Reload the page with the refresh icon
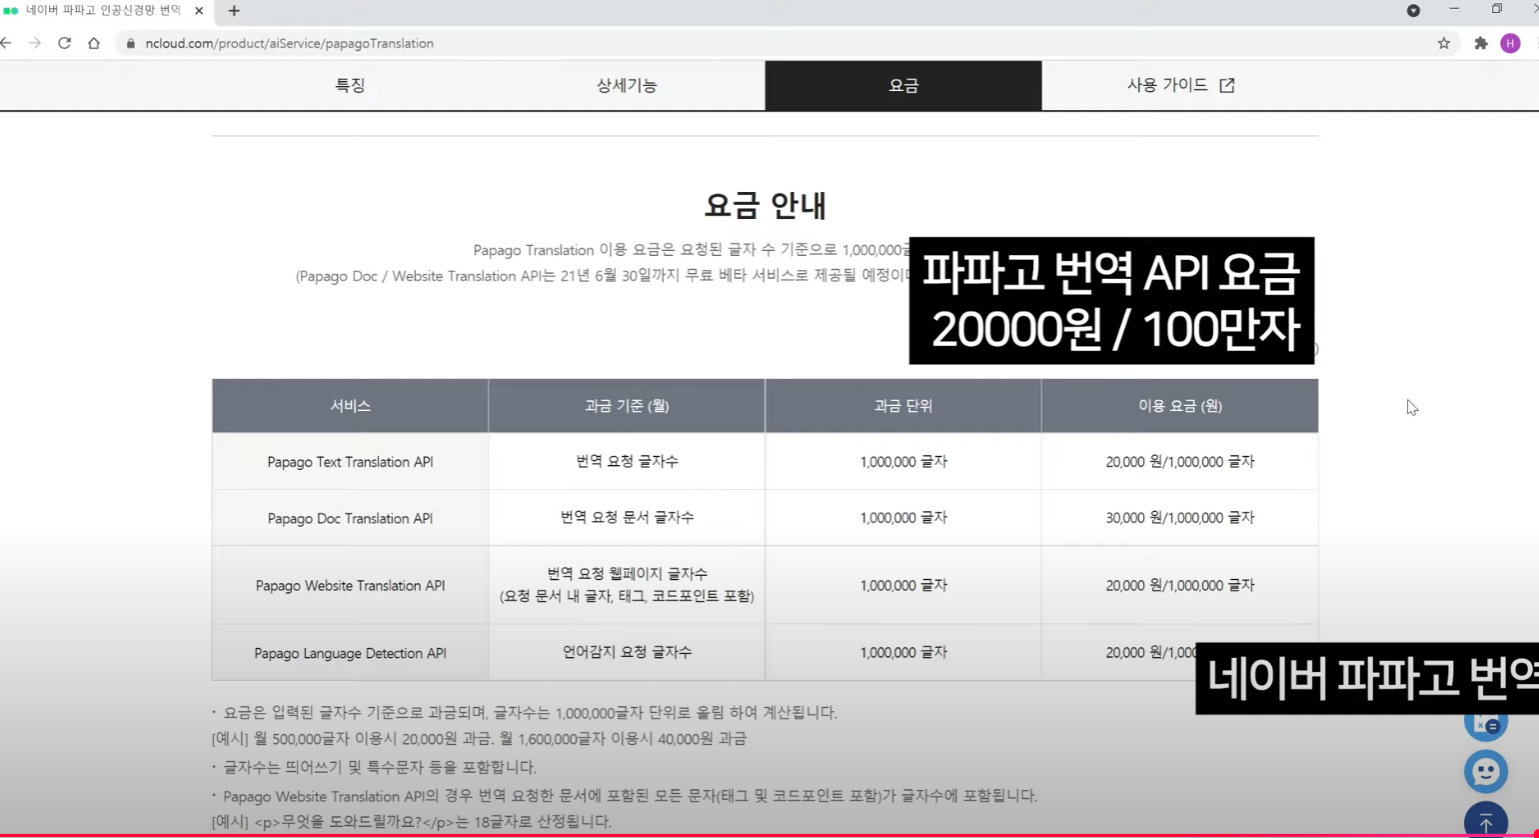The width and height of the screenshot is (1539, 838). tap(64, 43)
